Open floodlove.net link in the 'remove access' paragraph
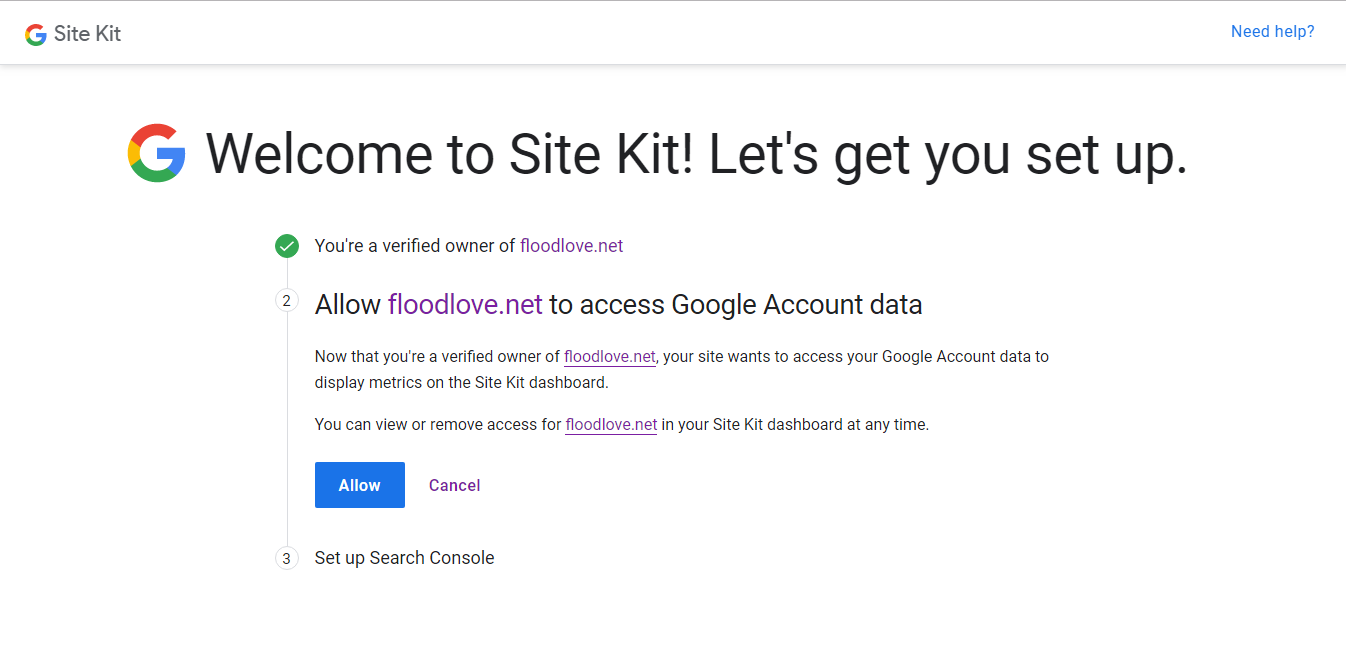The width and height of the screenshot is (1346, 655). 611,424
